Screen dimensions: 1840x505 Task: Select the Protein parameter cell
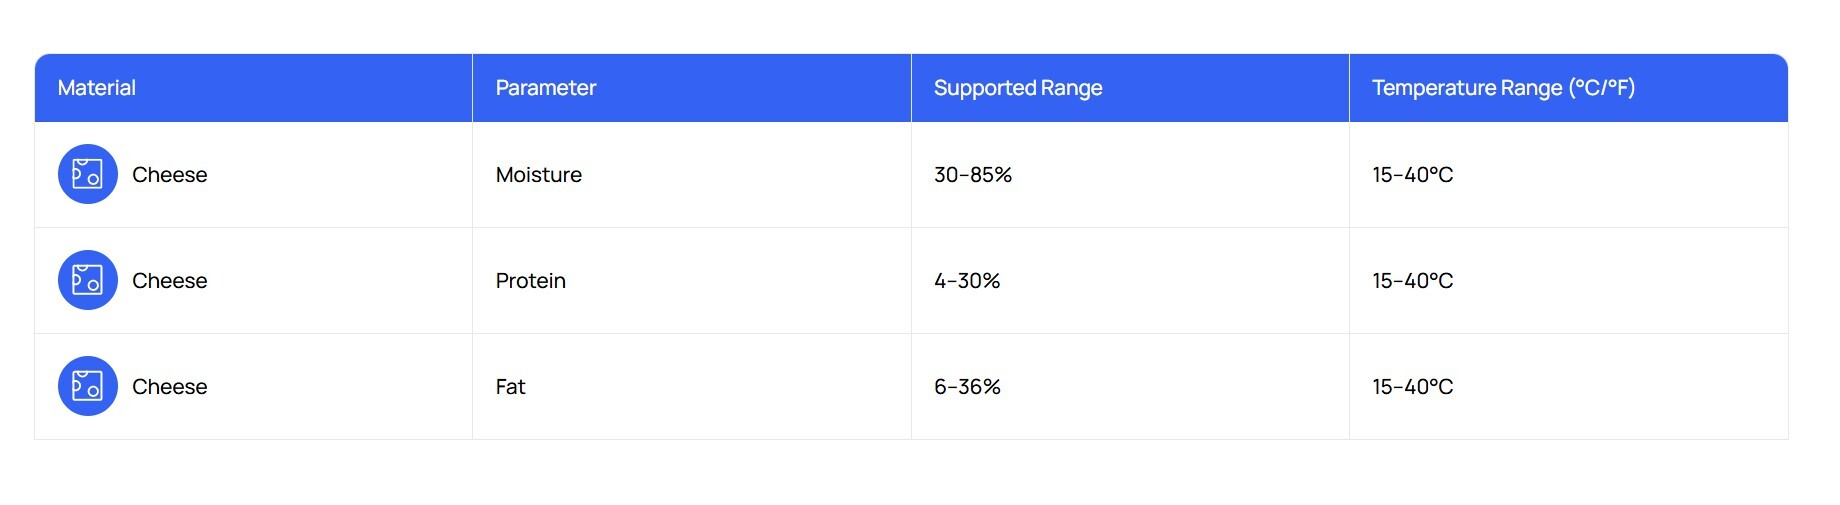click(531, 281)
